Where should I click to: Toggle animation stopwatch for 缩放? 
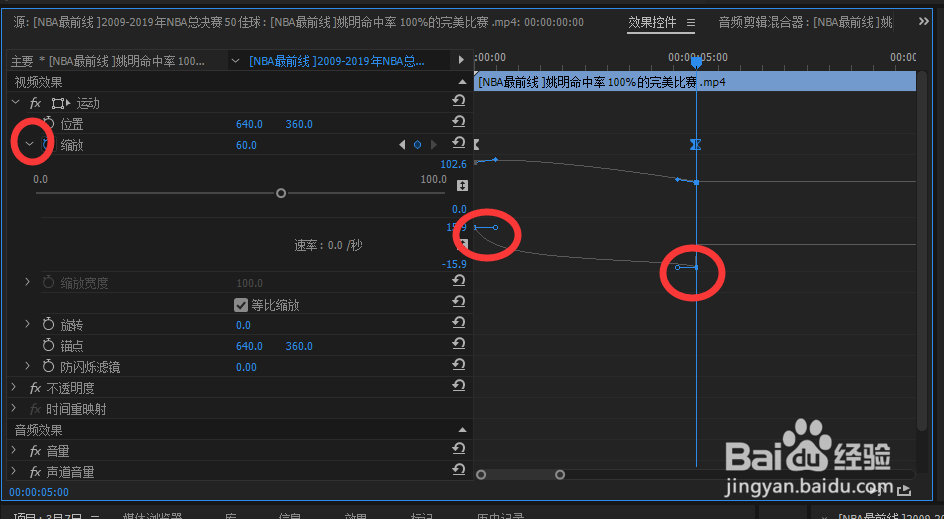[x=49, y=145]
